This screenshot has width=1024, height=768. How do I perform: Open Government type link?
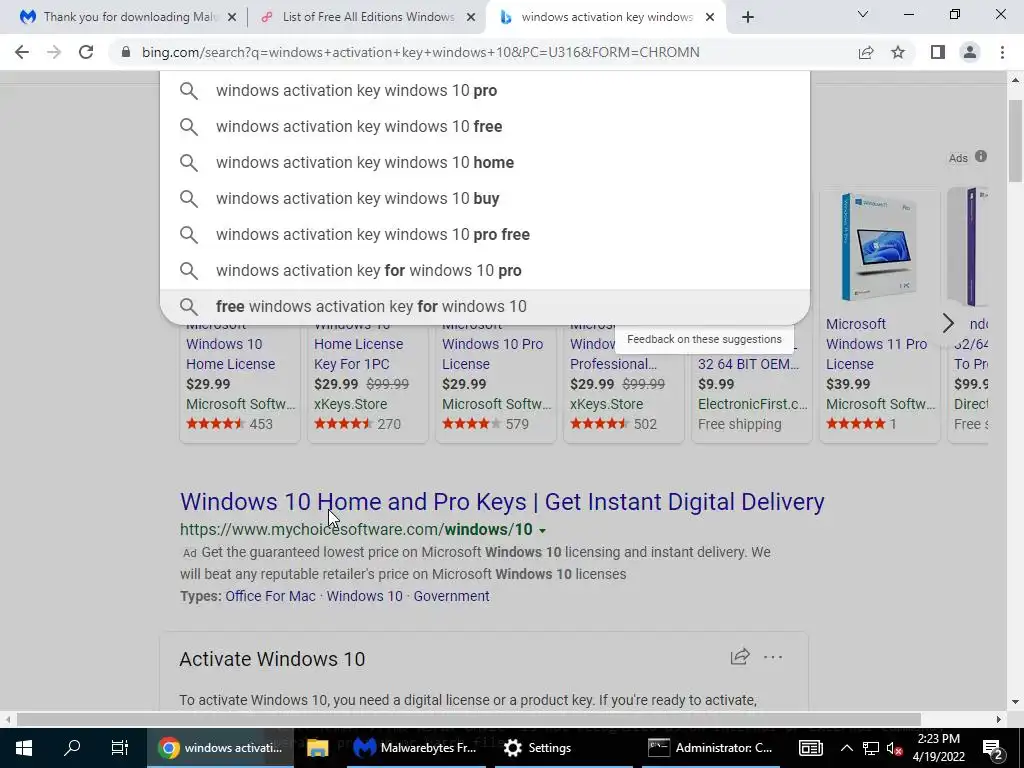pyautogui.click(x=451, y=596)
